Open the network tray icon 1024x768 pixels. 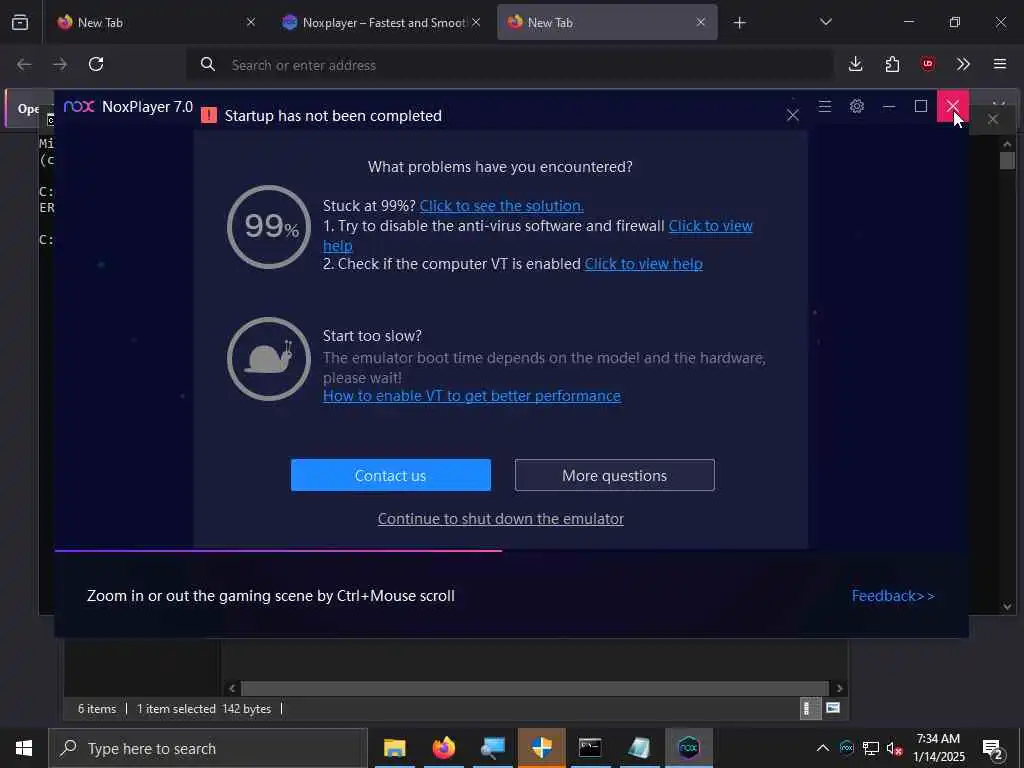pos(871,748)
